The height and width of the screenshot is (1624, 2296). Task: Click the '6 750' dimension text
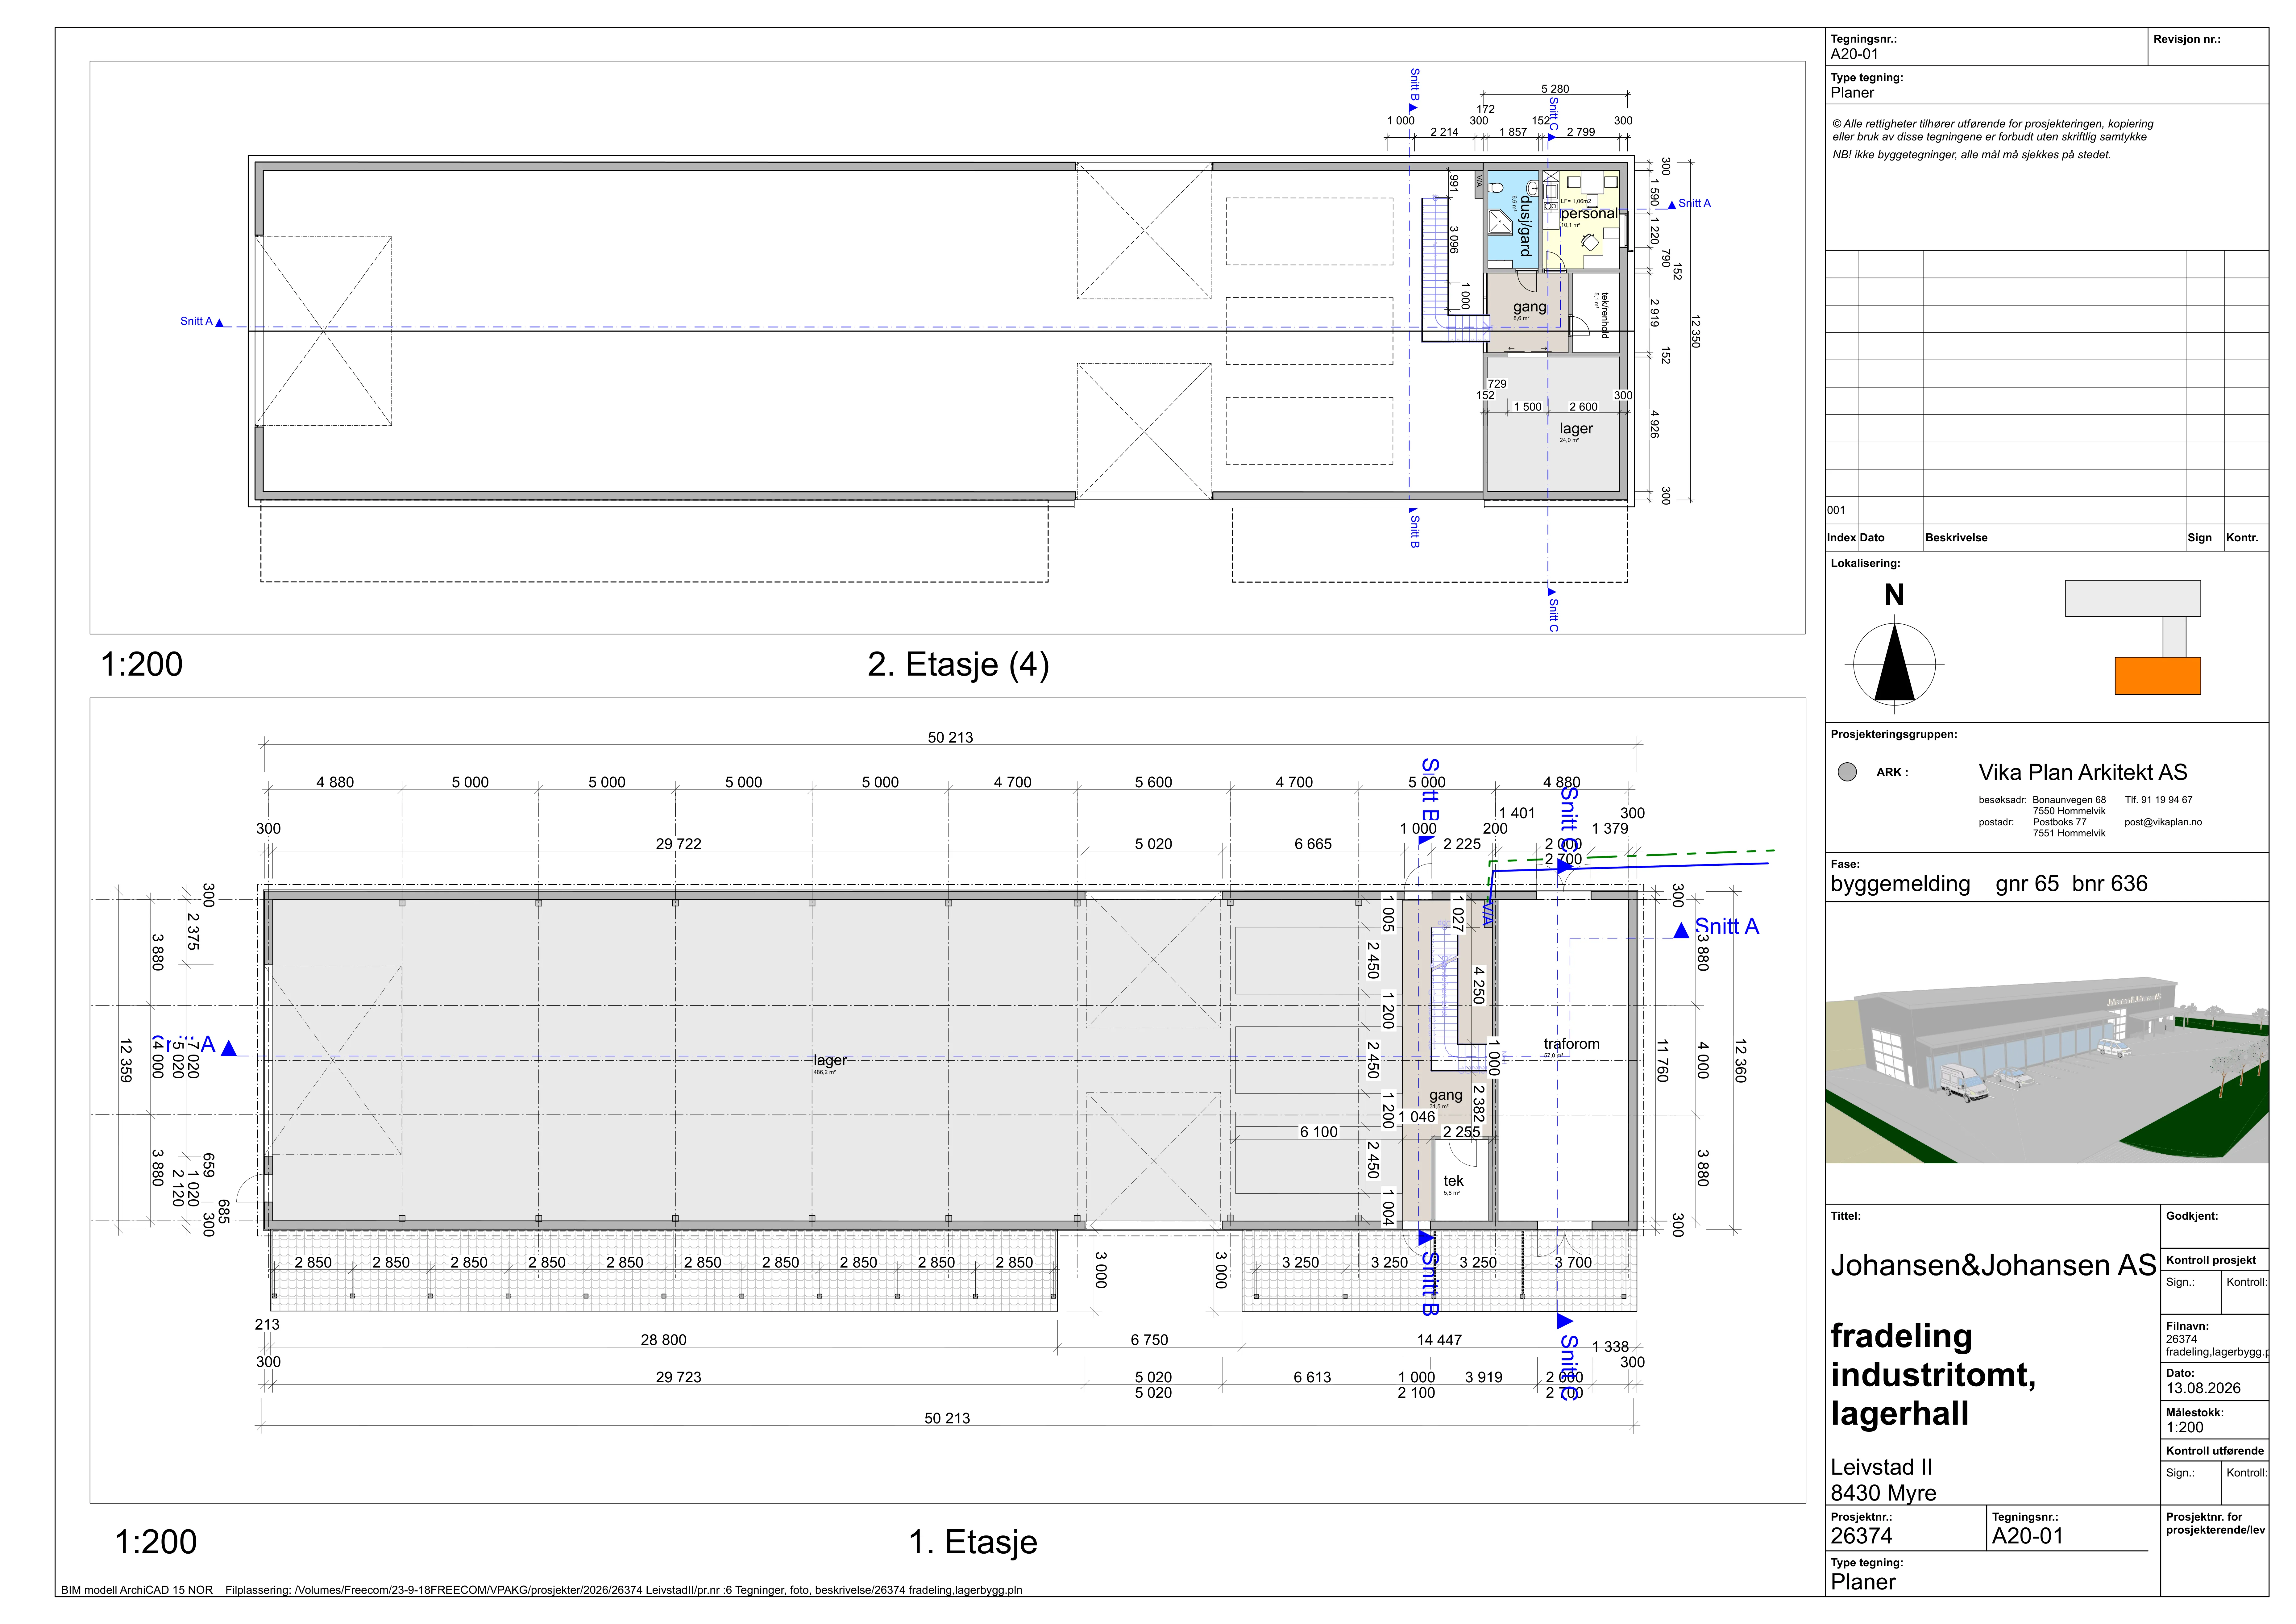[x=1149, y=1340]
